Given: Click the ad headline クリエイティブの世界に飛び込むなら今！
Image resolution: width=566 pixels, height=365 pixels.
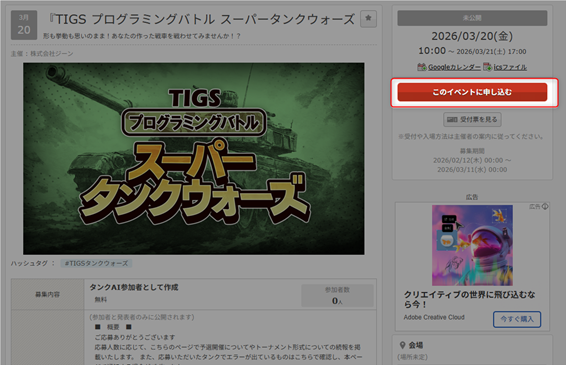Looking at the screenshot, I should (x=470, y=299).
